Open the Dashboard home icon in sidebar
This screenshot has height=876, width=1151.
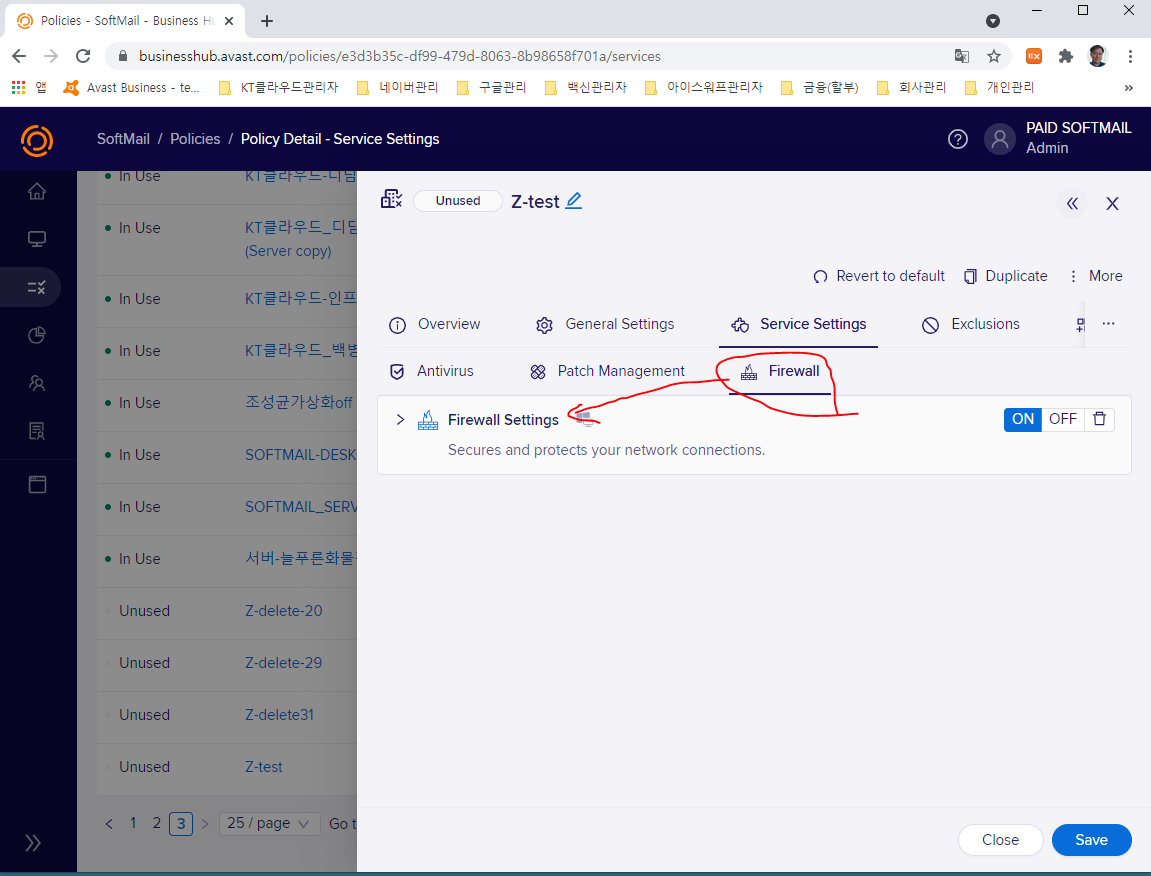[x=37, y=191]
